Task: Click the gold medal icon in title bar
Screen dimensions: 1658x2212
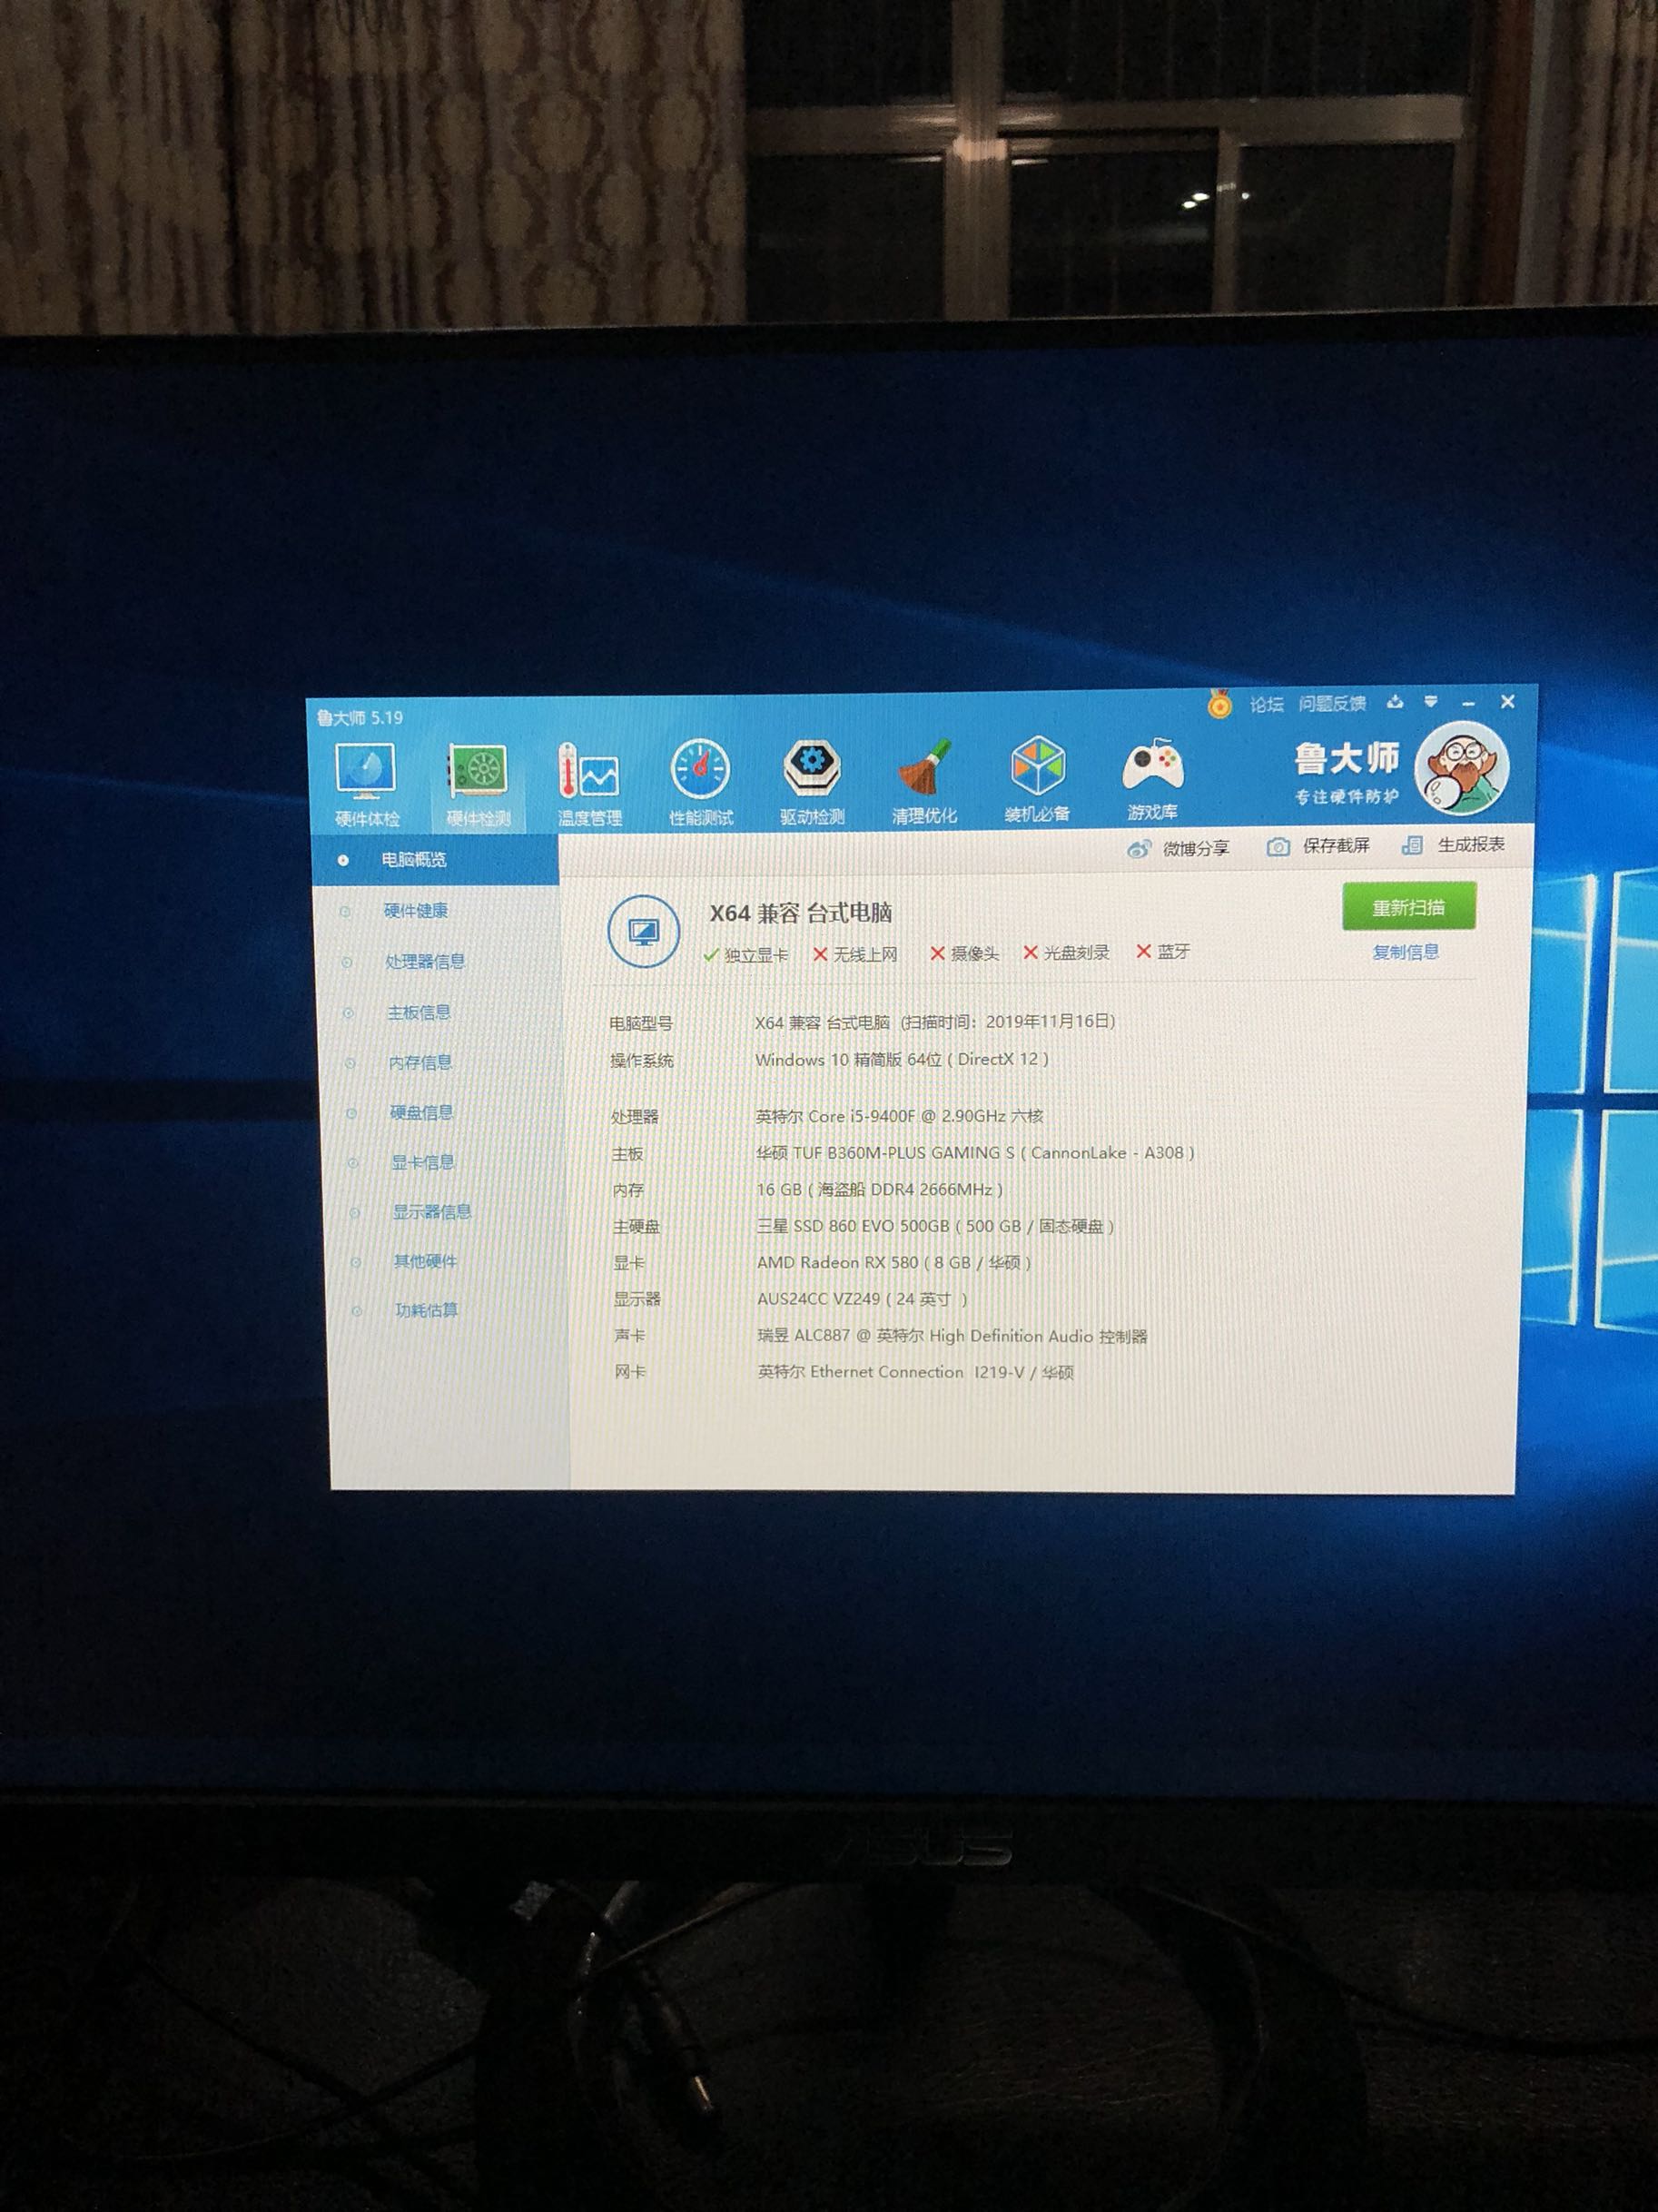Action: click(x=1219, y=705)
